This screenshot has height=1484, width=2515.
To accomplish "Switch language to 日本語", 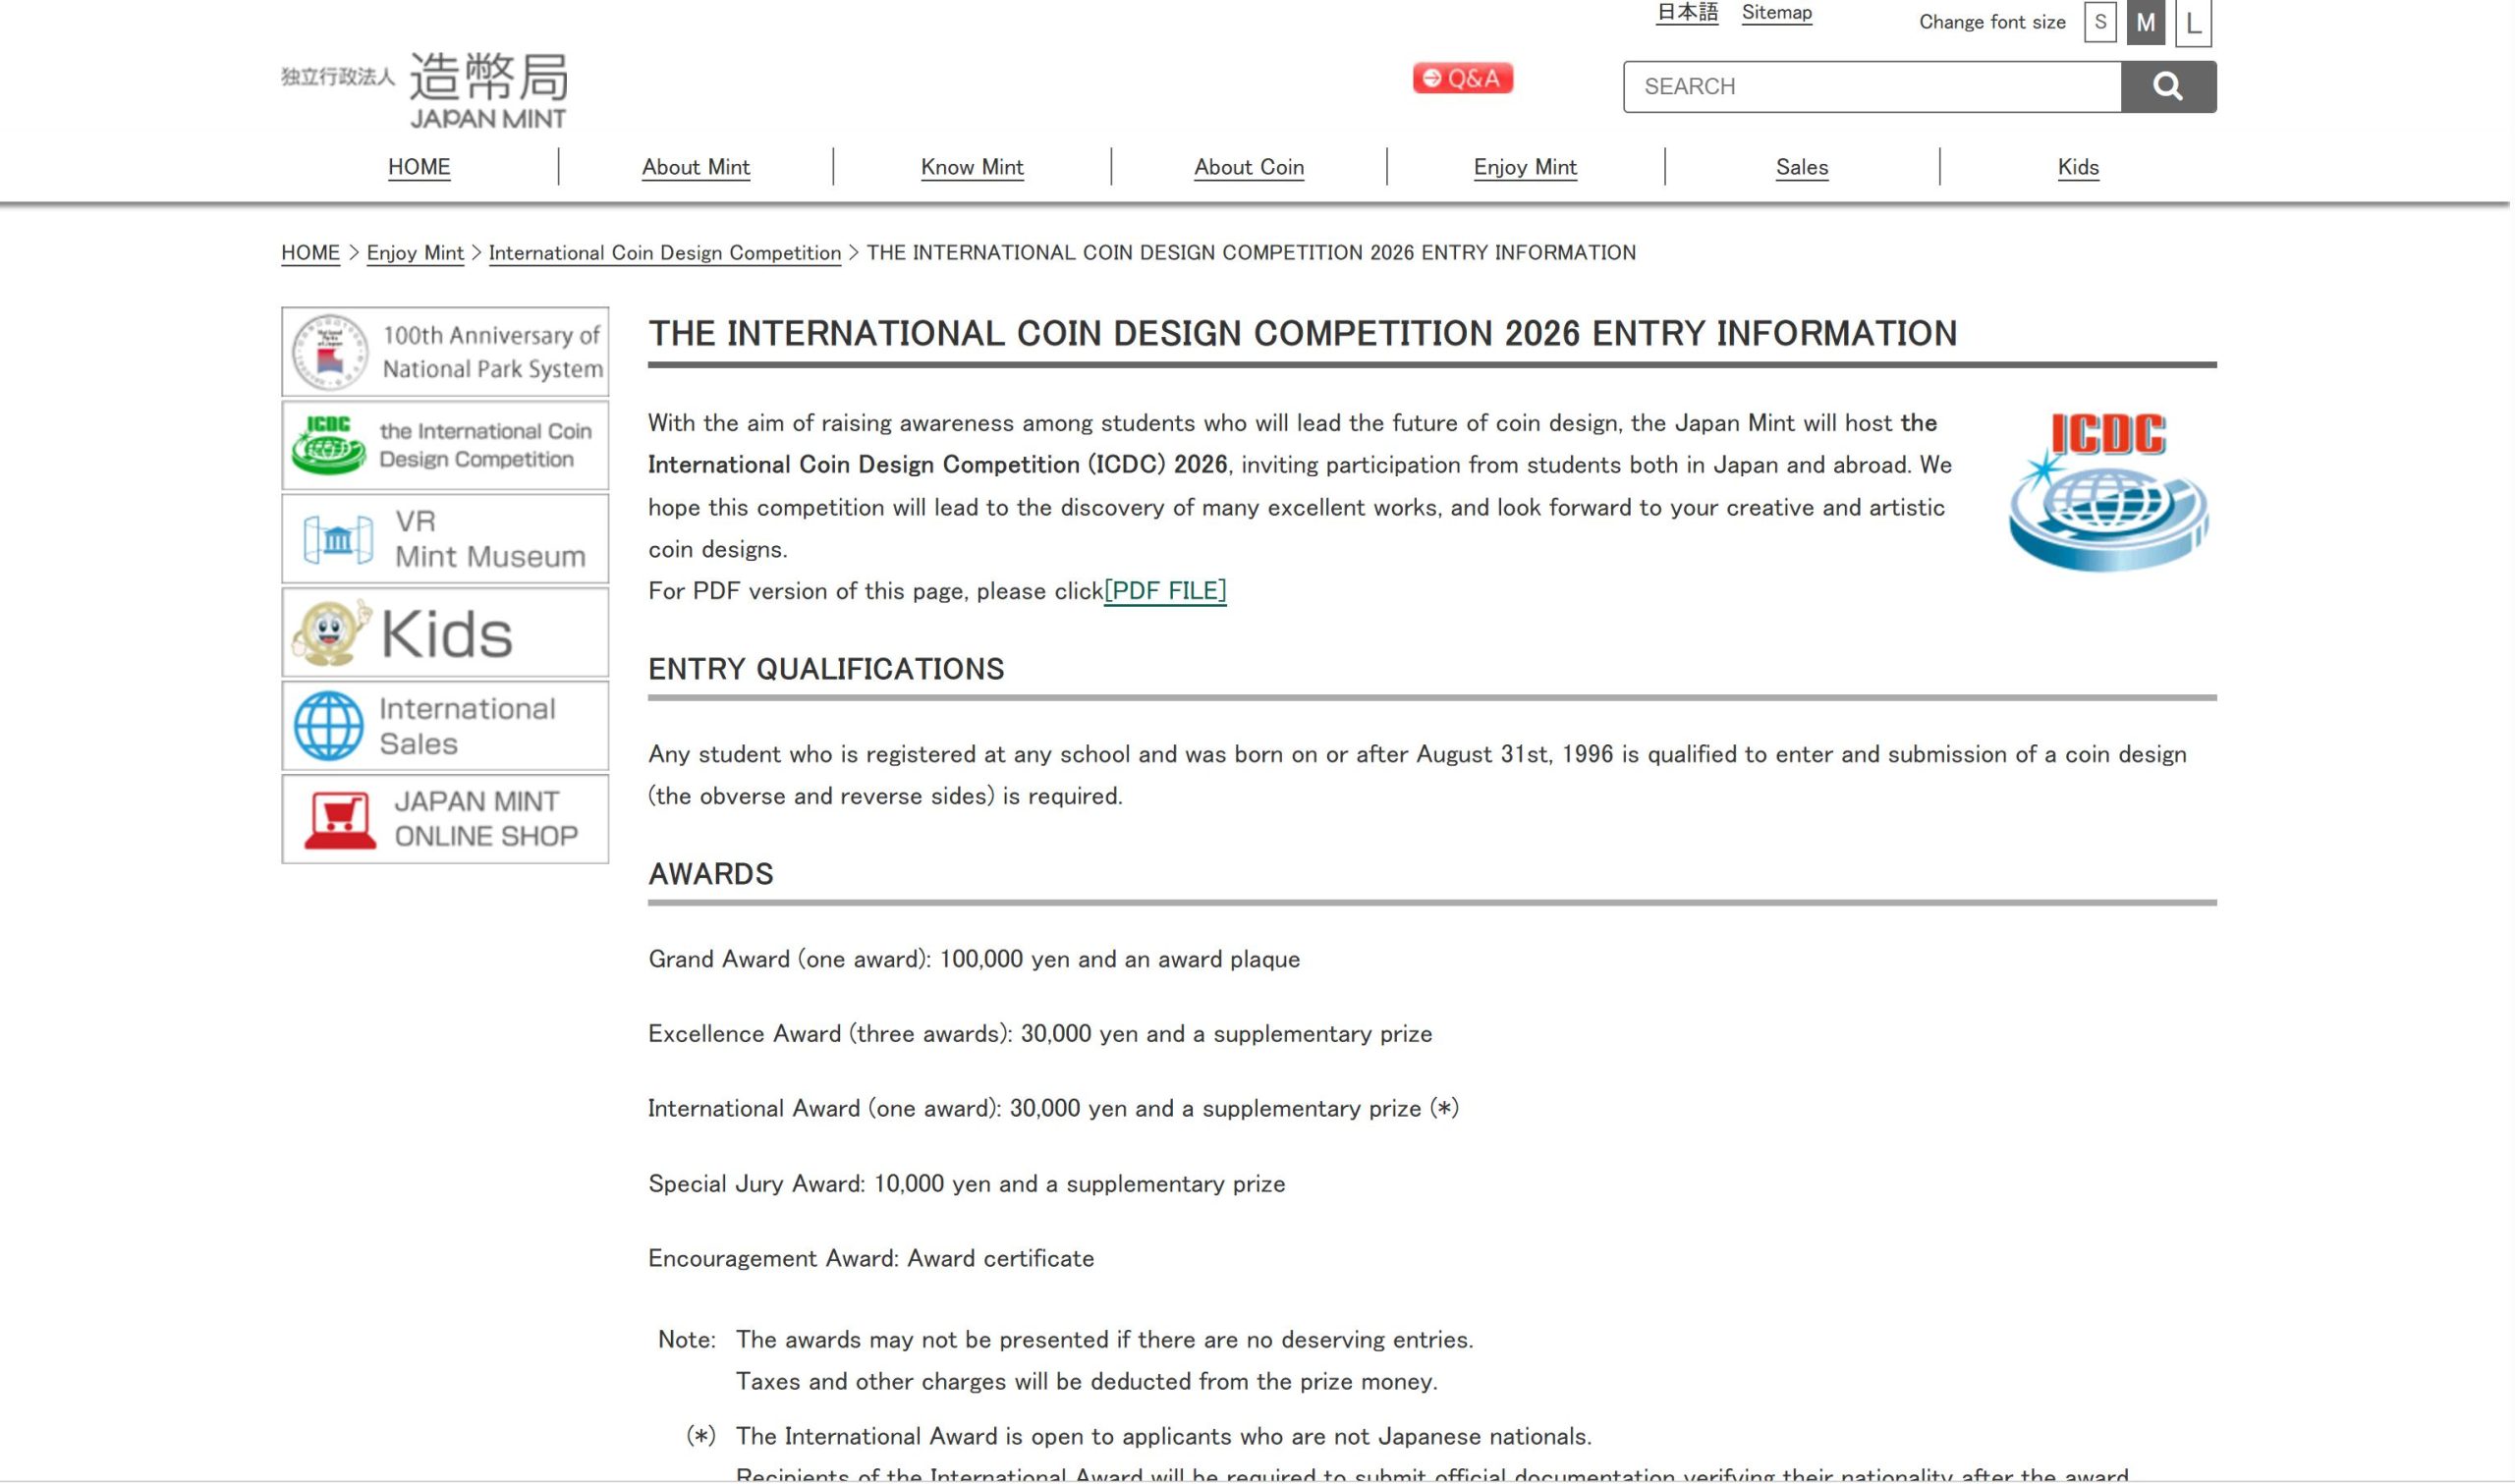I will [x=1687, y=13].
